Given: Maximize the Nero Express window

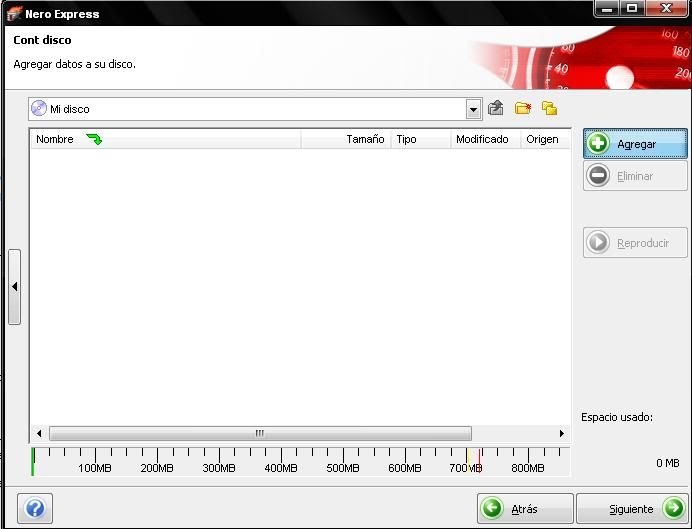Looking at the screenshot, I should [x=632, y=8].
